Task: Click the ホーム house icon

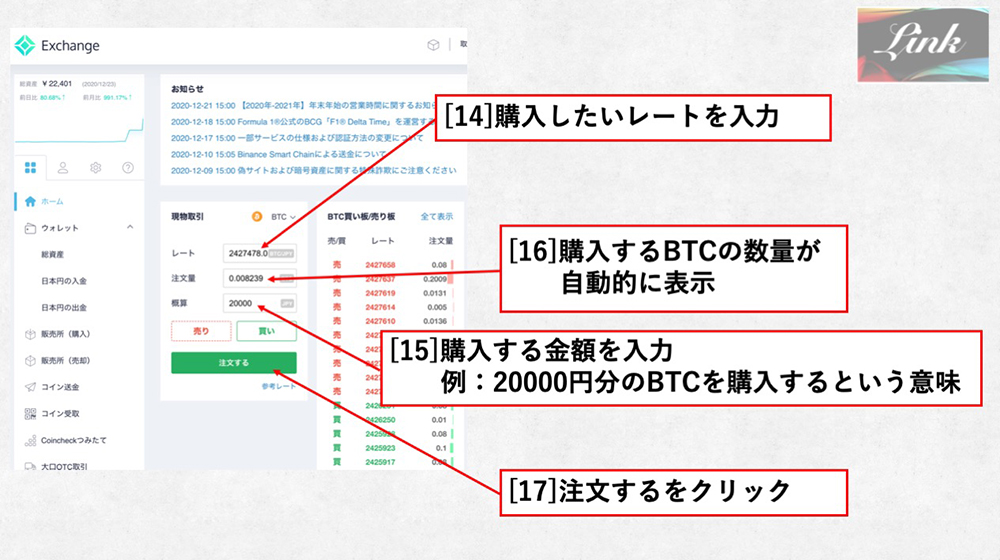Action: [x=30, y=202]
